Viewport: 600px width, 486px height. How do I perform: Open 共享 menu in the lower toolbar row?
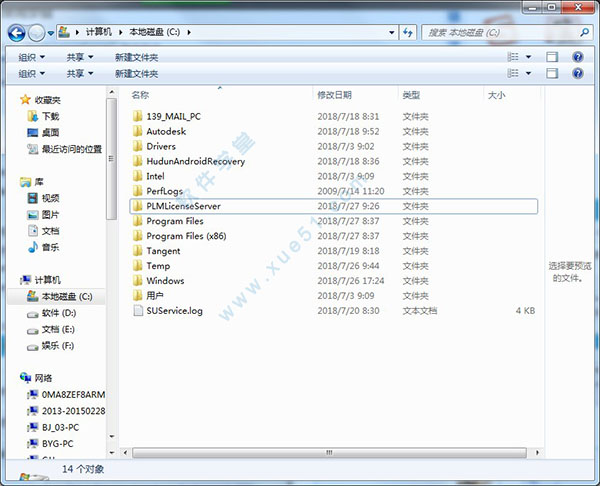(80, 73)
